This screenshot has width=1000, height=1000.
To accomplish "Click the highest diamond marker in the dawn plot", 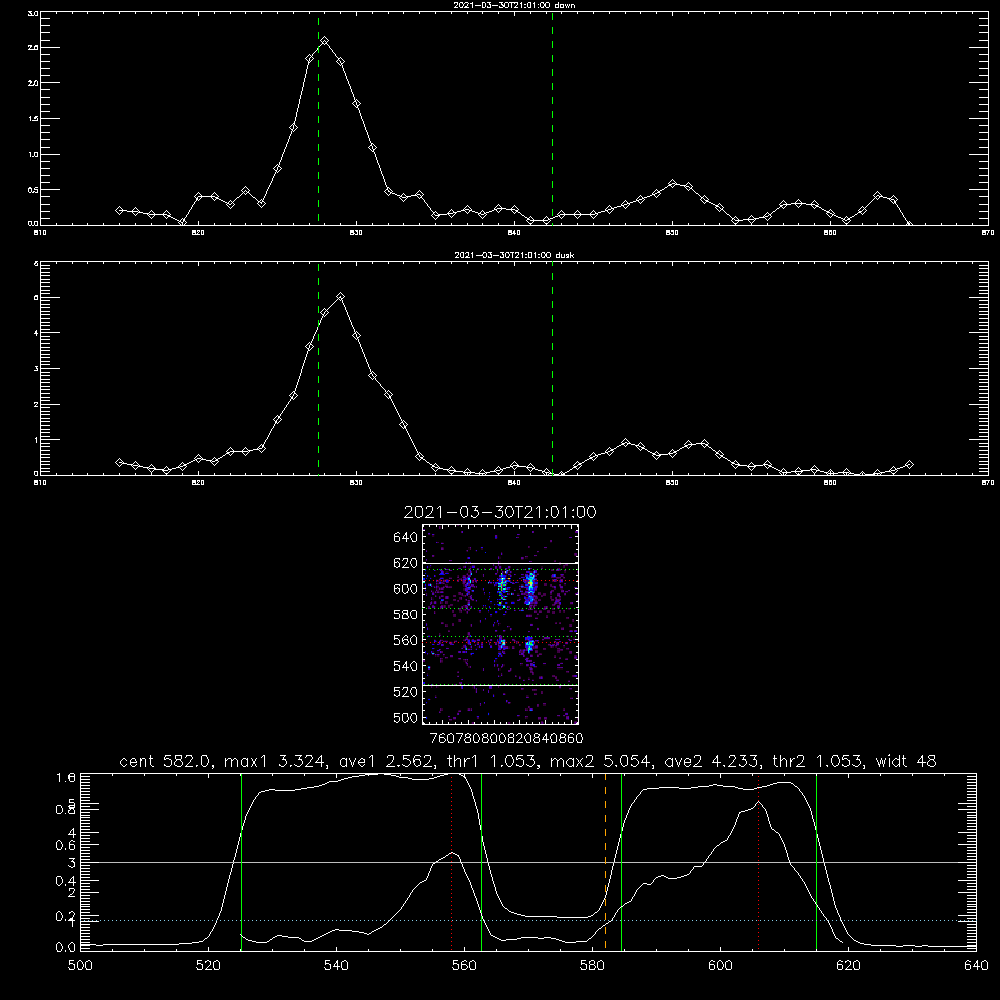I will point(325,41).
